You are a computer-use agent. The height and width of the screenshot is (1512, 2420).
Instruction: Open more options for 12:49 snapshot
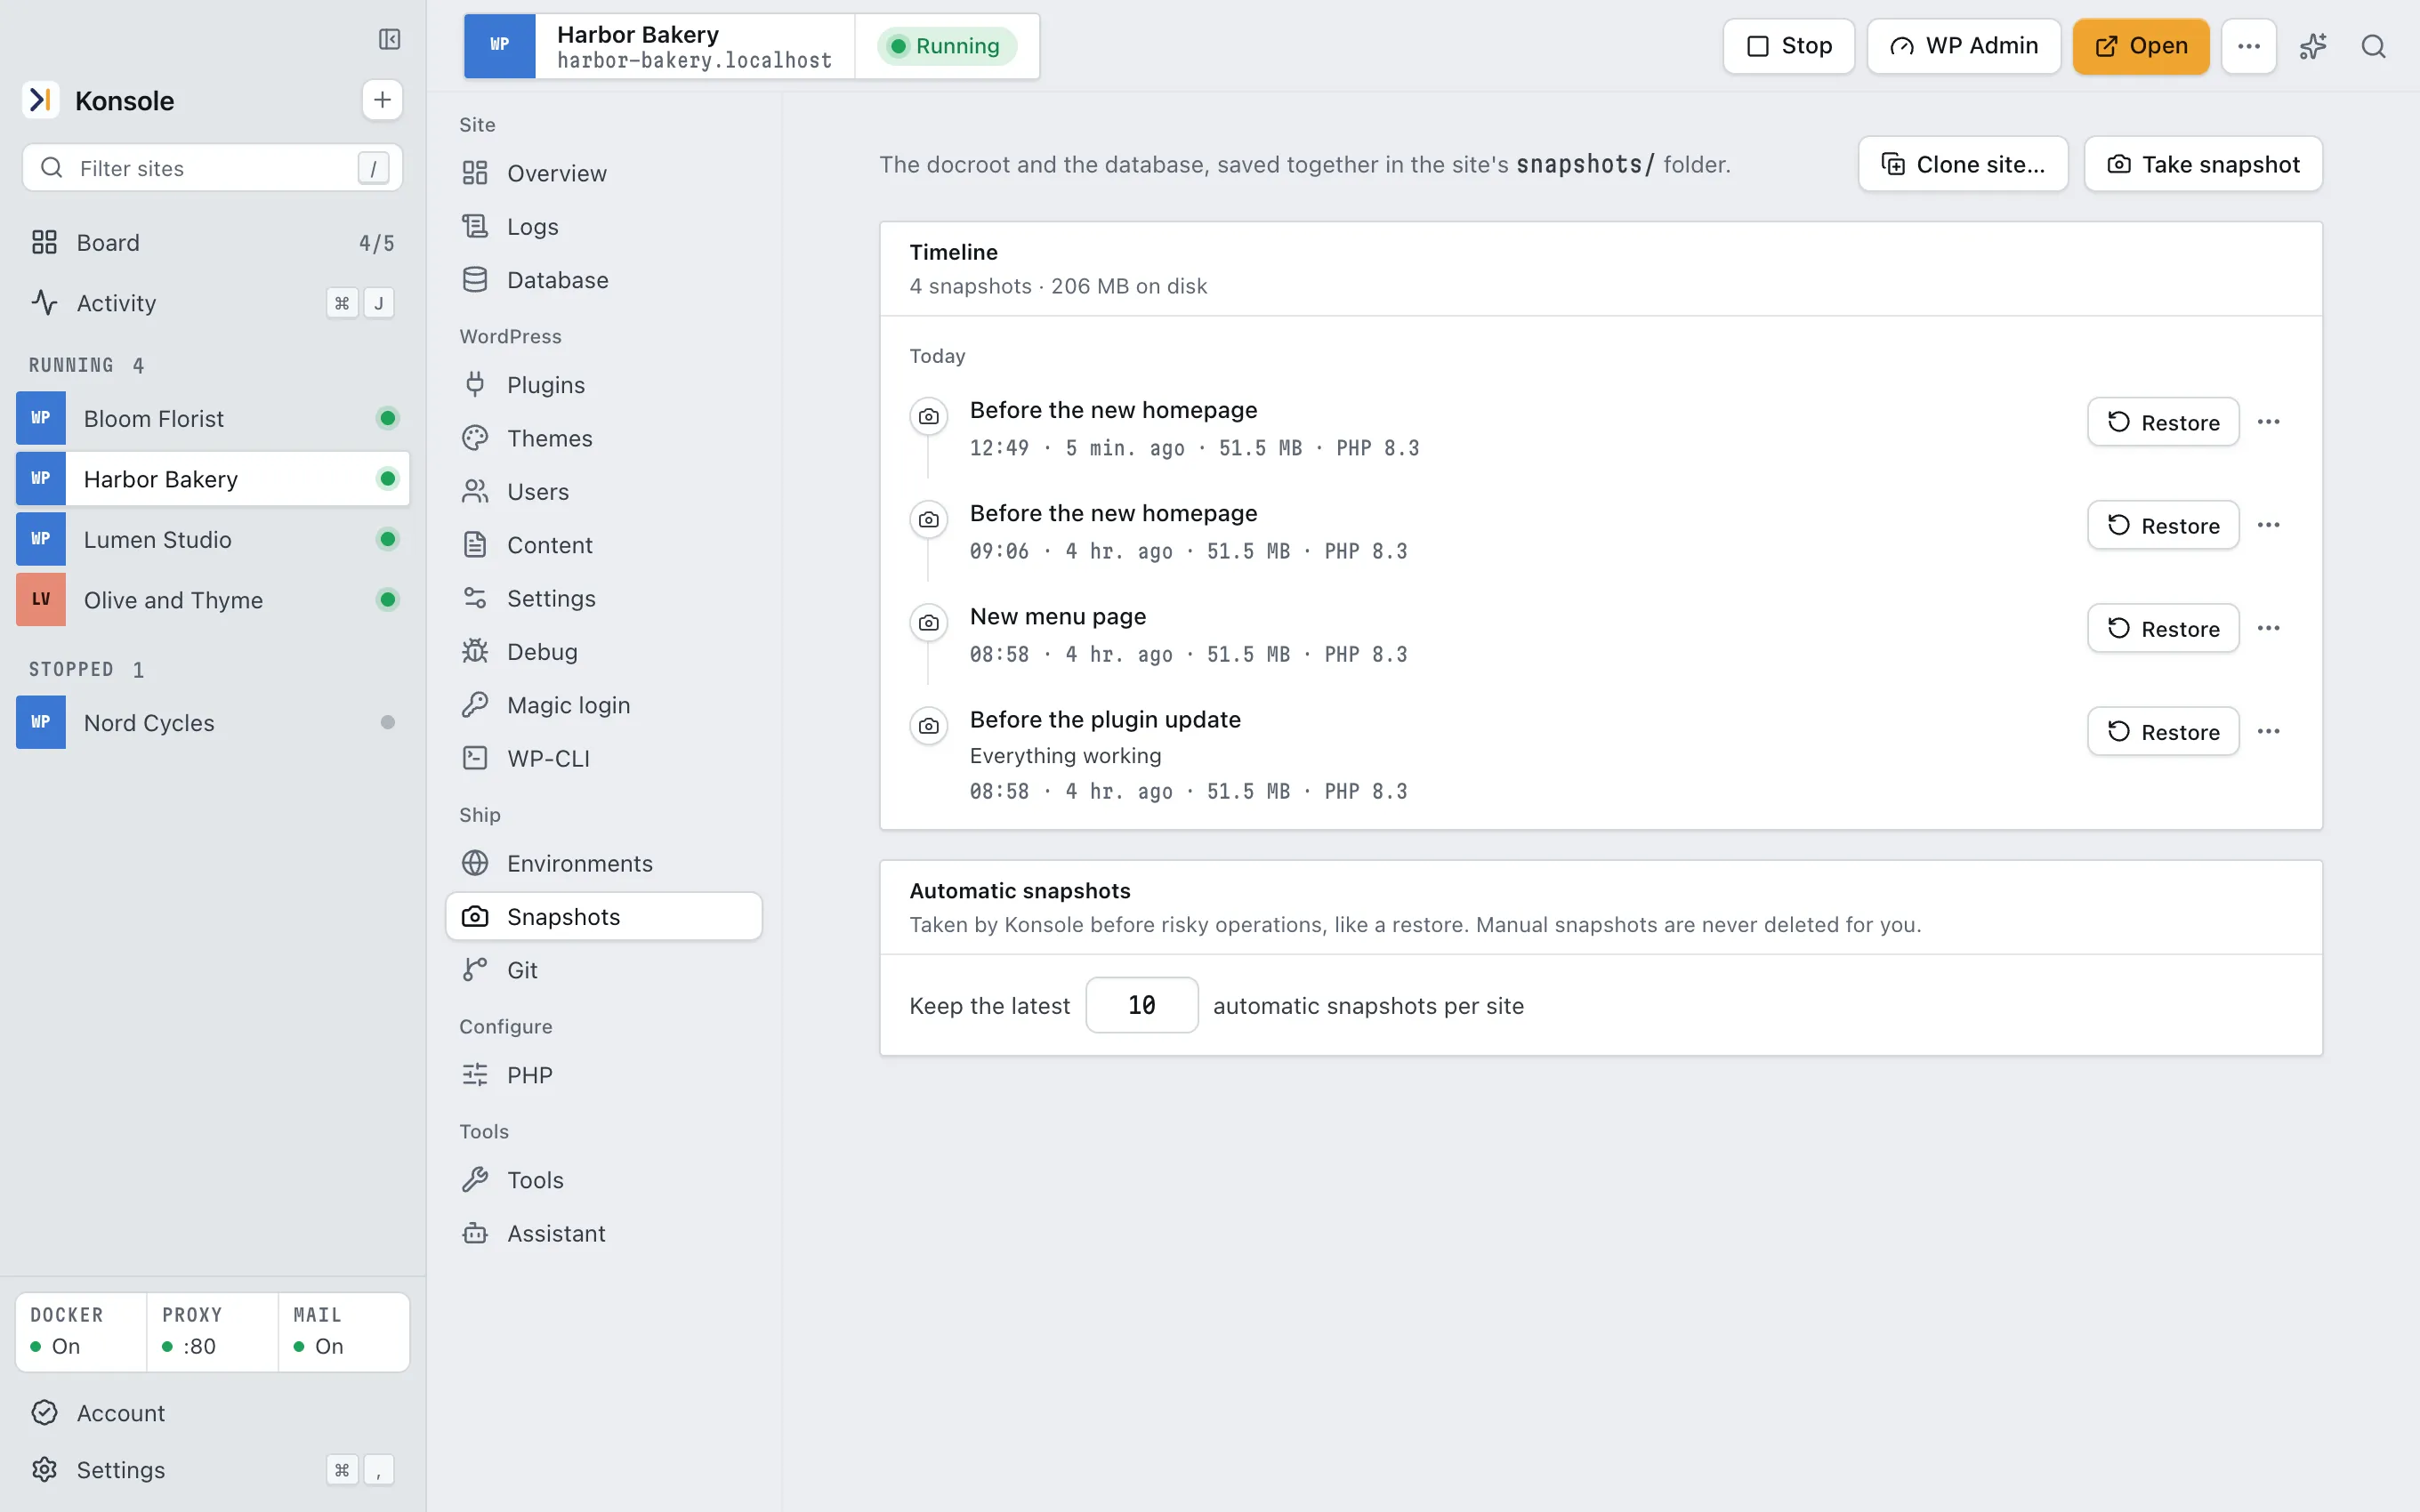pyautogui.click(x=2268, y=422)
